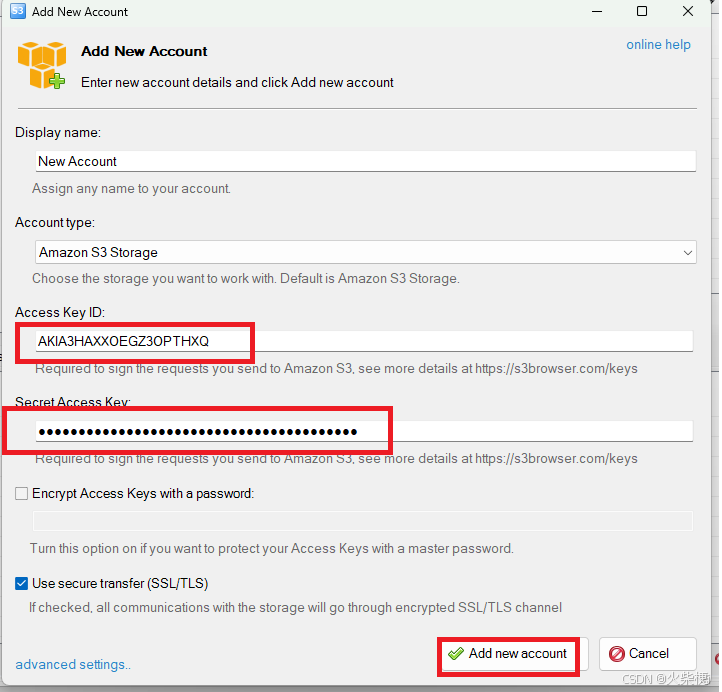Click the Access Key ID field

click(x=364, y=341)
